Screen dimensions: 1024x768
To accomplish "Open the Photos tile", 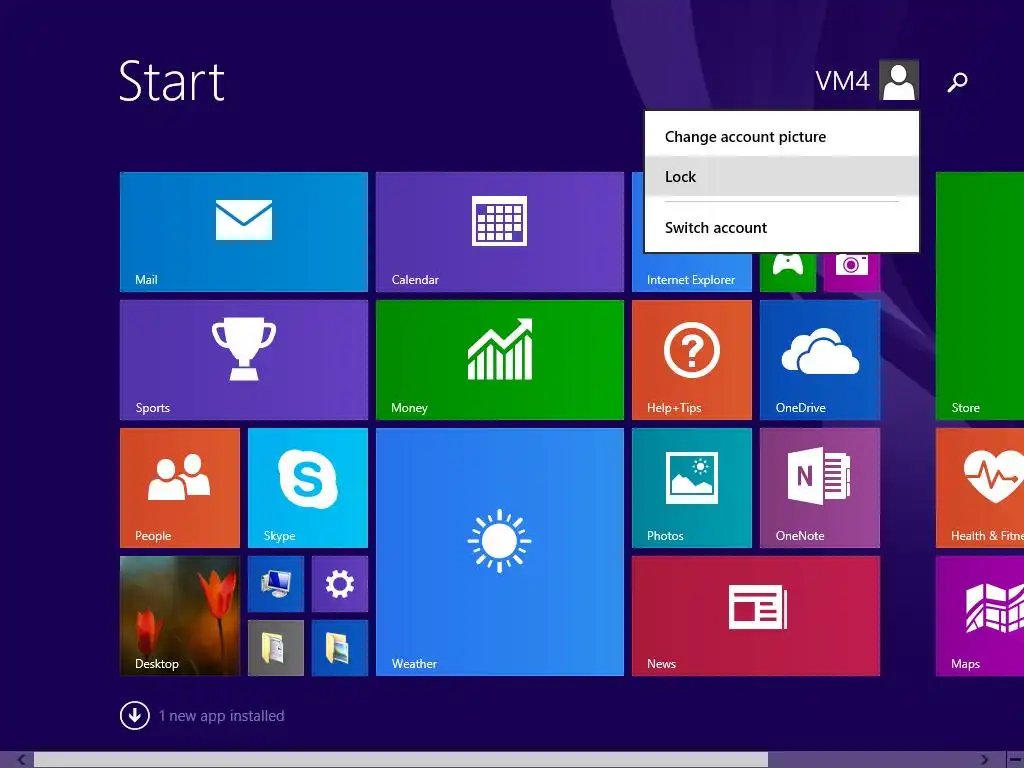I will point(692,488).
